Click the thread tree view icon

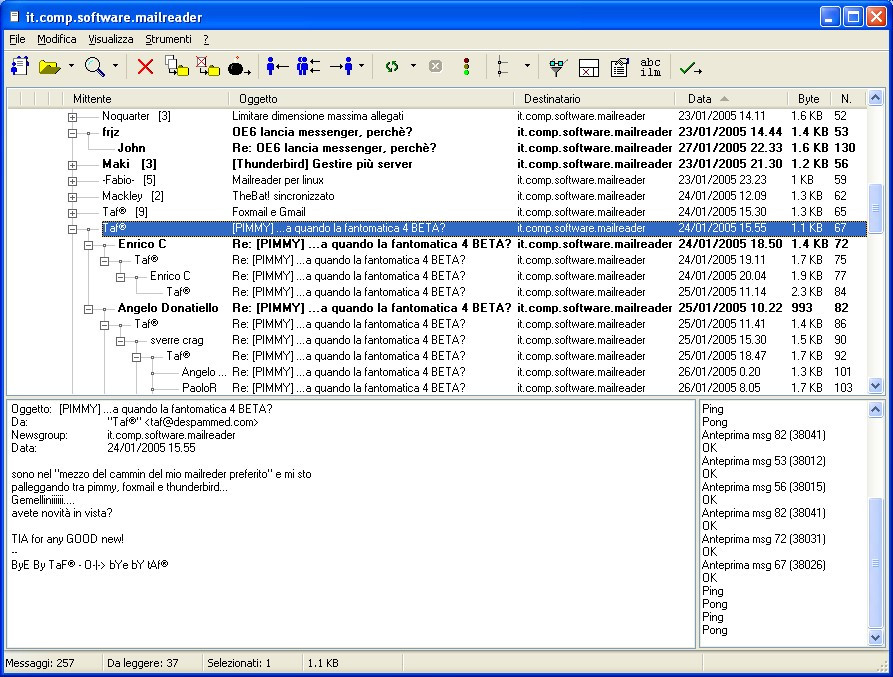click(x=503, y=67)
